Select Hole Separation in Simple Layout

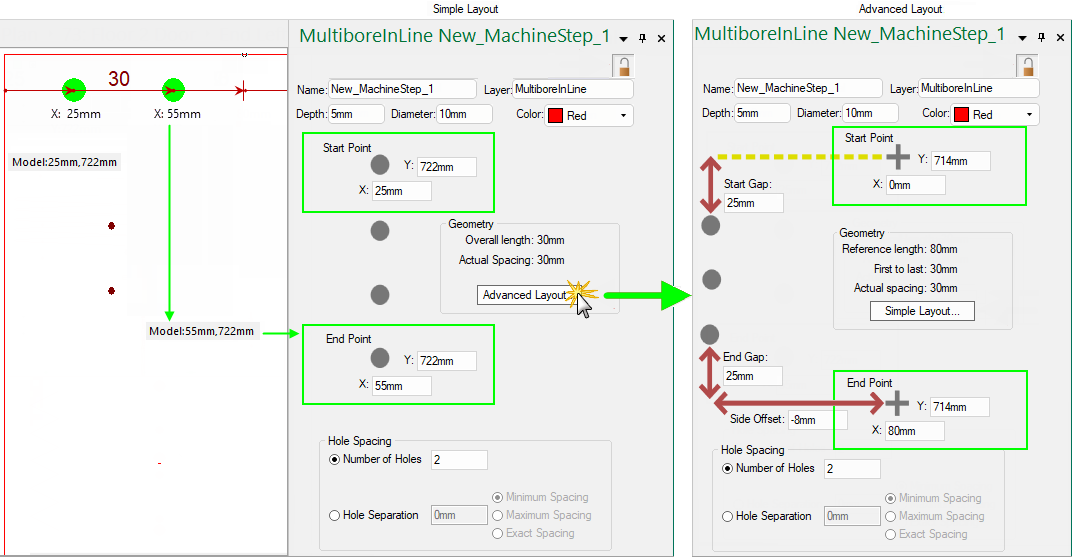point(335,516)
